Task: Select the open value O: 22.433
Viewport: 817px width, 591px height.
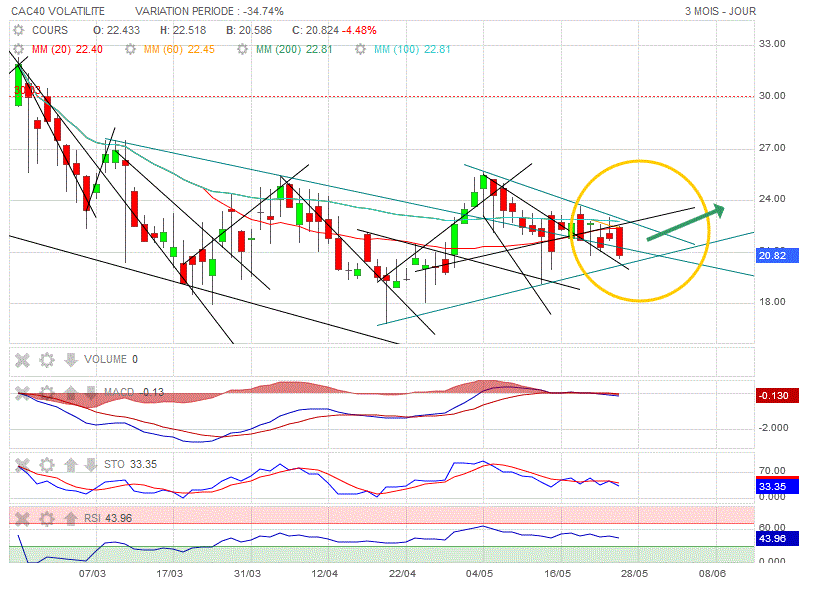Action: click(x=117, y=30)
